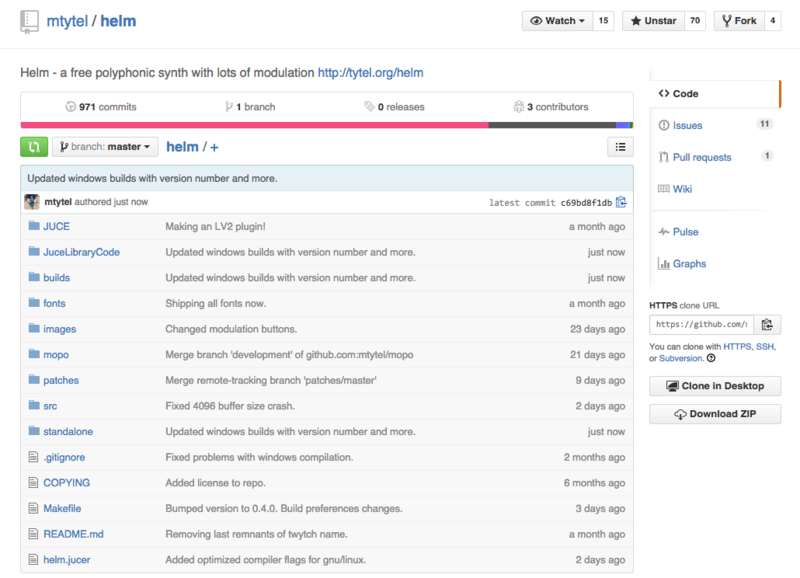The width and height of the screenshot is (800, 578).
Task: Open the tytel.org/helm website link
Action: pos(370,73)
